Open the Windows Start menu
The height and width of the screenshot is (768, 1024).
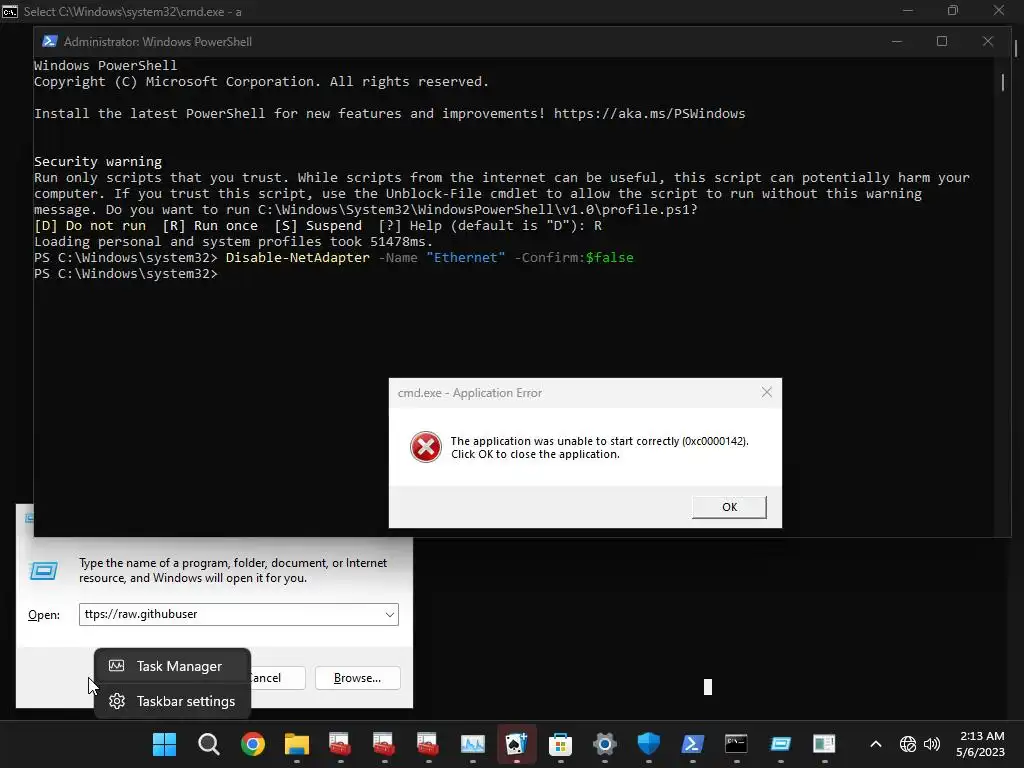(x=164, y=744)
